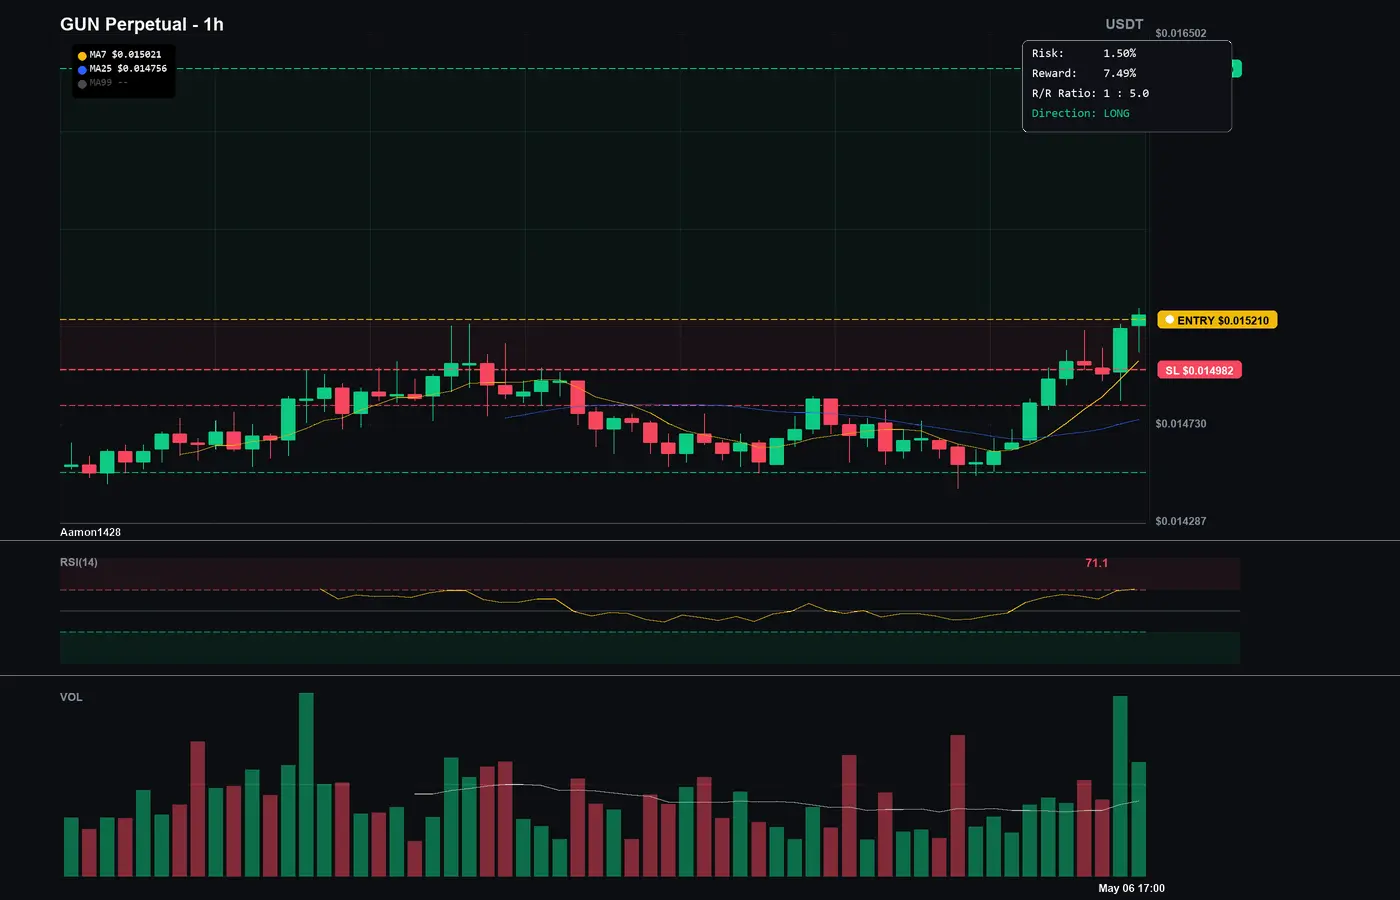The width and height of the screenshot is (1400, 900).
Task: Click the yellow MA7 legend dot
Action: pyautogui.click(x=82, y=56)
